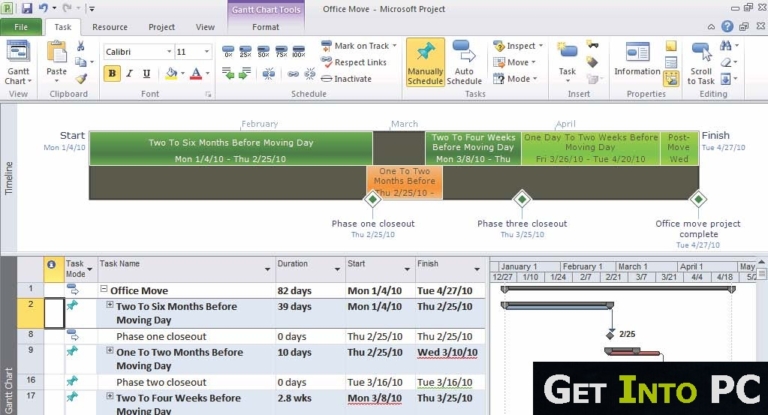Switch to the Resource tab
This screenshot has height=415, width=768.
tap(110, 27)
